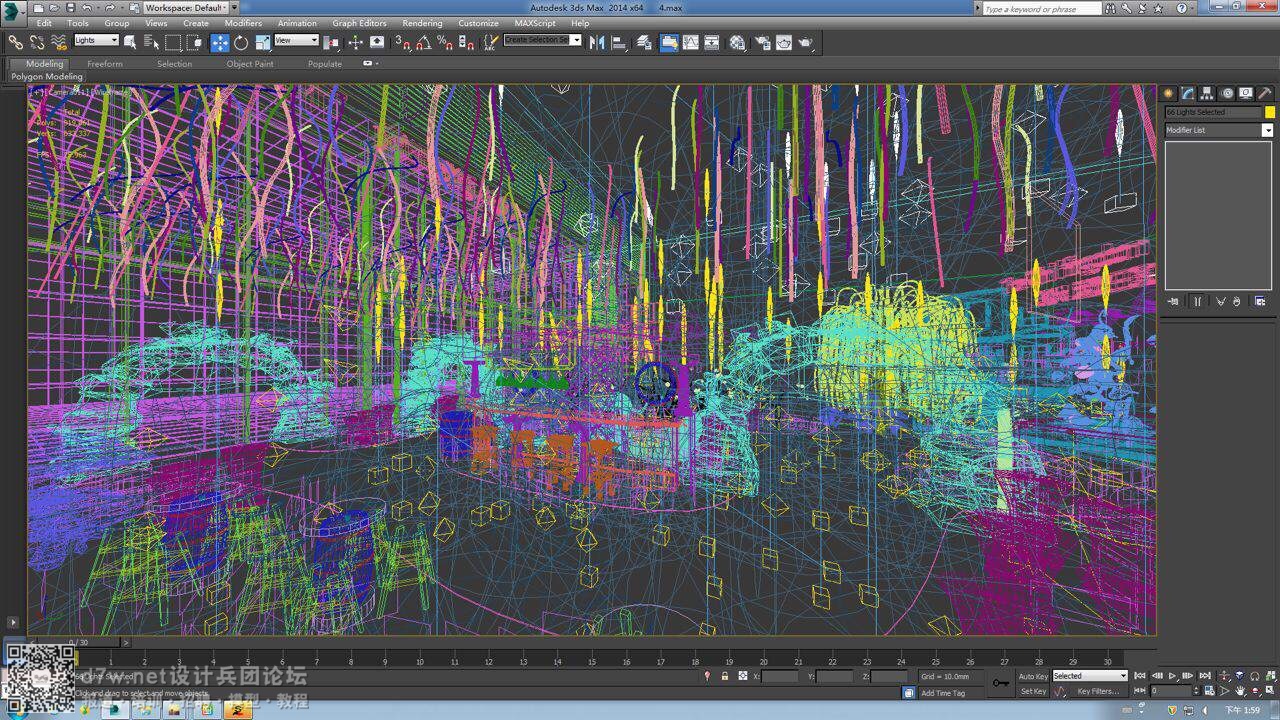Open the Group menu
This screenshot has height=720, width=1280.
tap(117, 23)
